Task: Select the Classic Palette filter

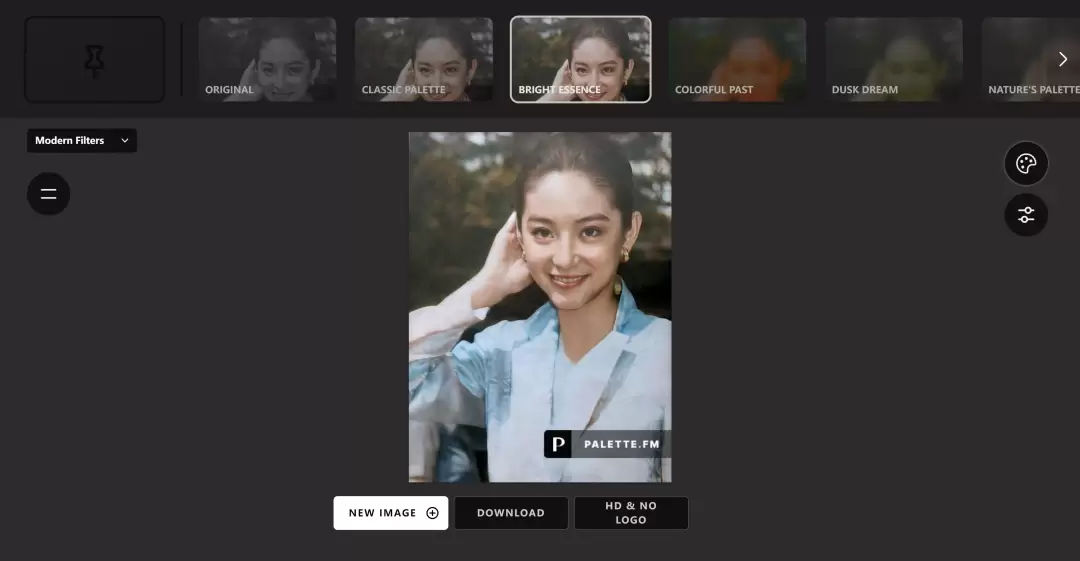Action: pyautogui.click(x=424, y=60)
